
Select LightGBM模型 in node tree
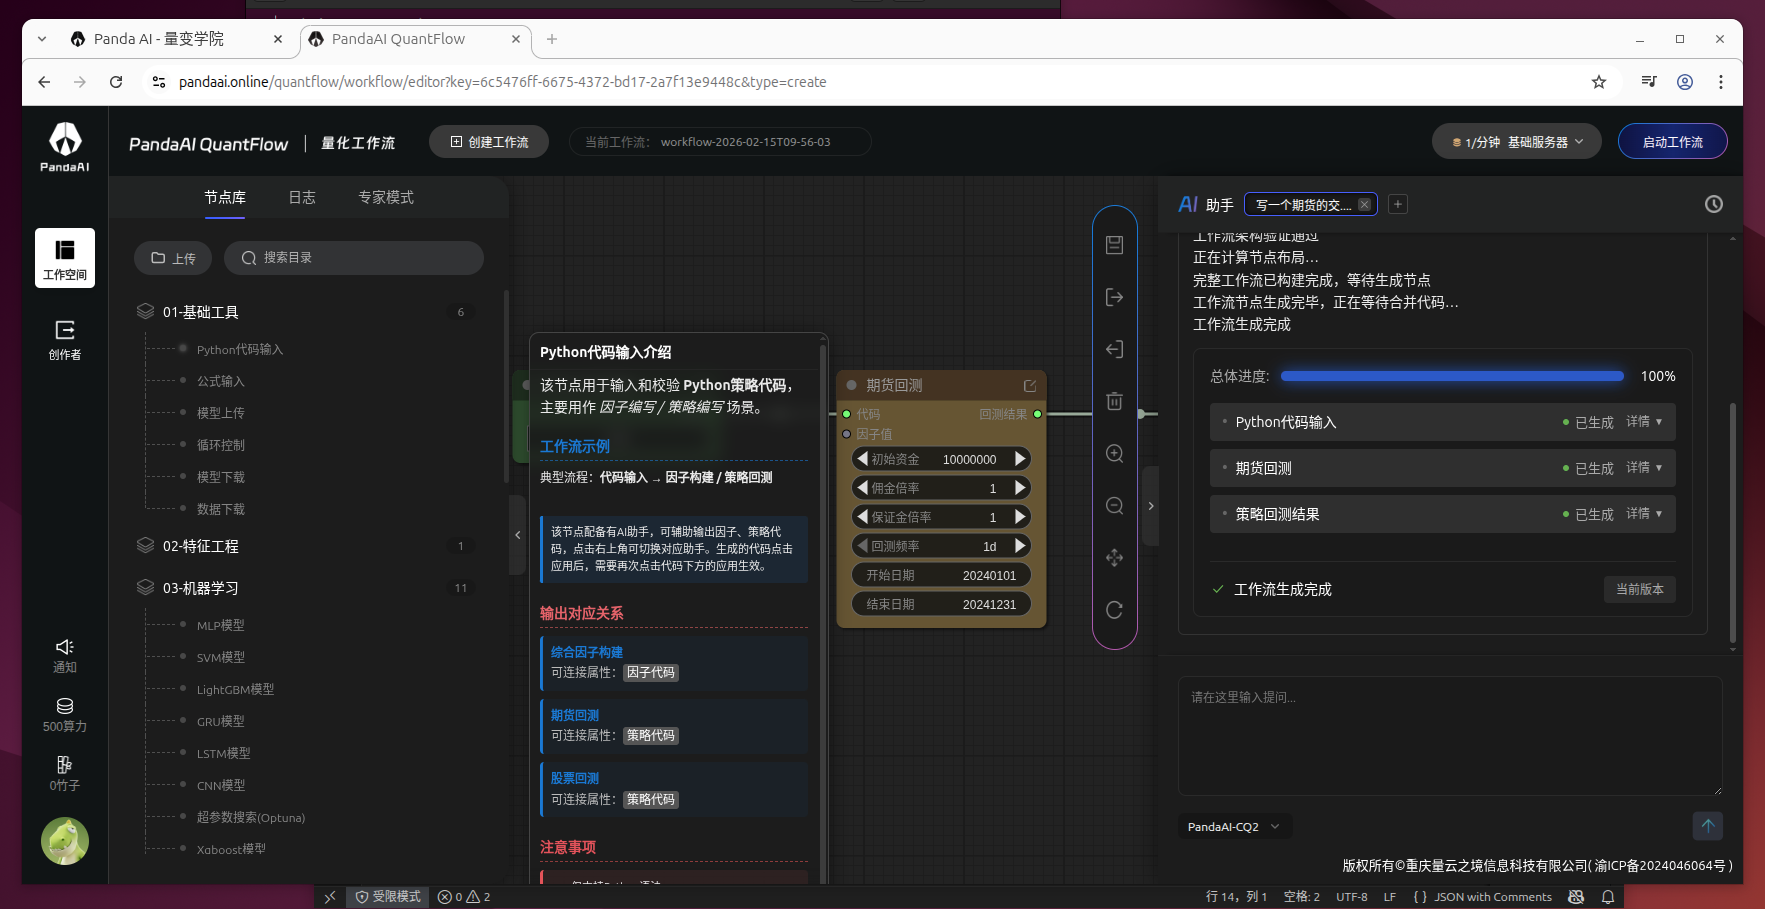pos(235,689)
